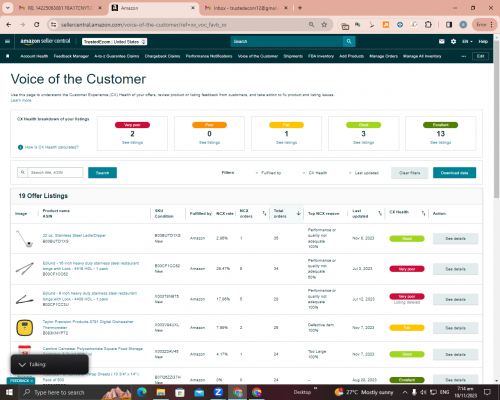Open the EN language dropdown
The image size is (500, 400).
[467, 41]
